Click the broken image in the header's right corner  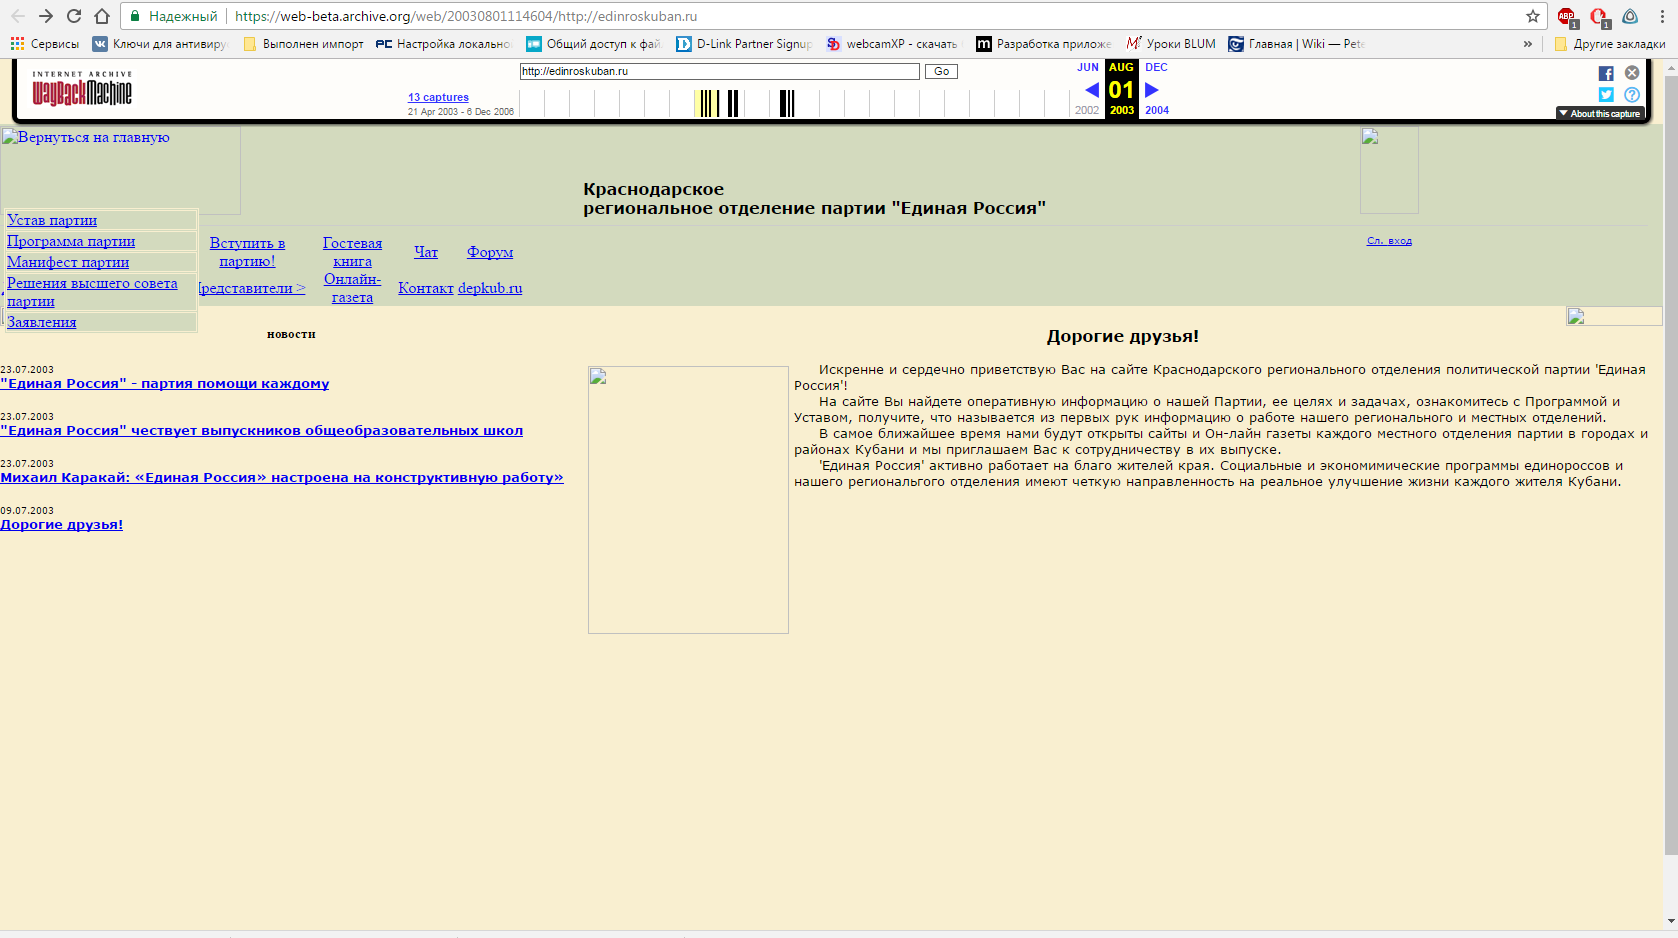click(x=1389, y=170)
